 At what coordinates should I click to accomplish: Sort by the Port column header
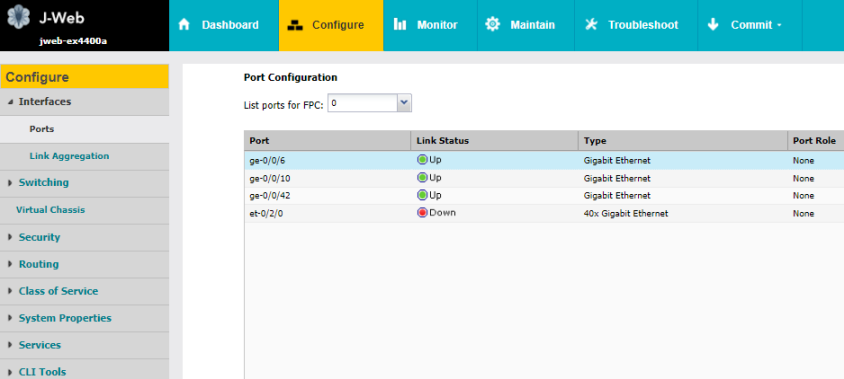pyautogui.click(x=327, y=141)
